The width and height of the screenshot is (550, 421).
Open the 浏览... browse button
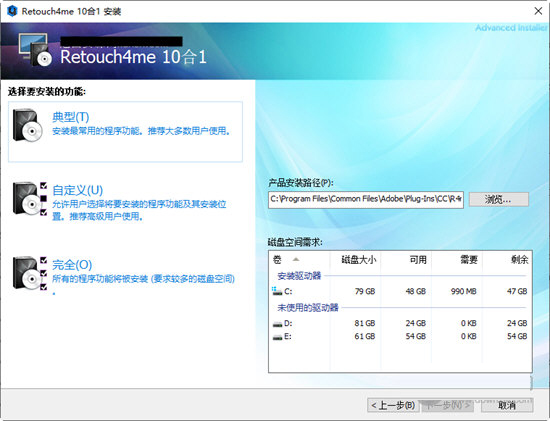[x=498, y=200]
